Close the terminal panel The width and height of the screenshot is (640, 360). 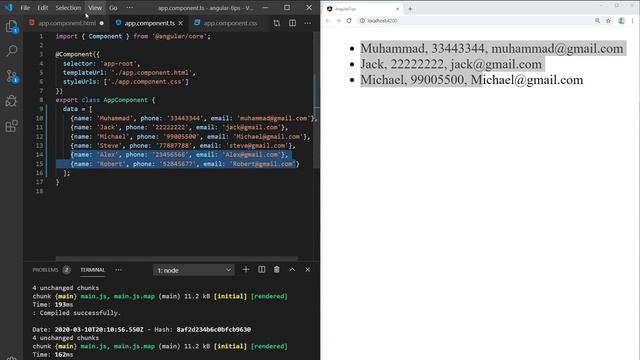click(x=307, y=269)
